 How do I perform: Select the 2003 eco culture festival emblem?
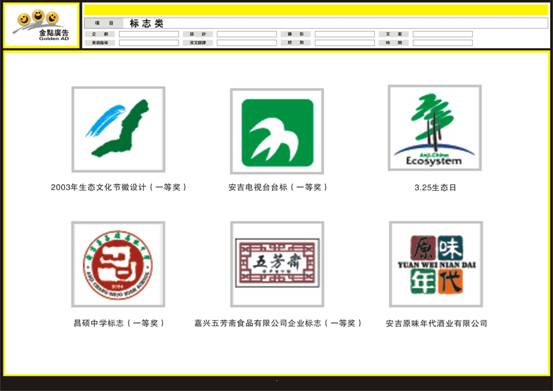(x=118, y=129)
